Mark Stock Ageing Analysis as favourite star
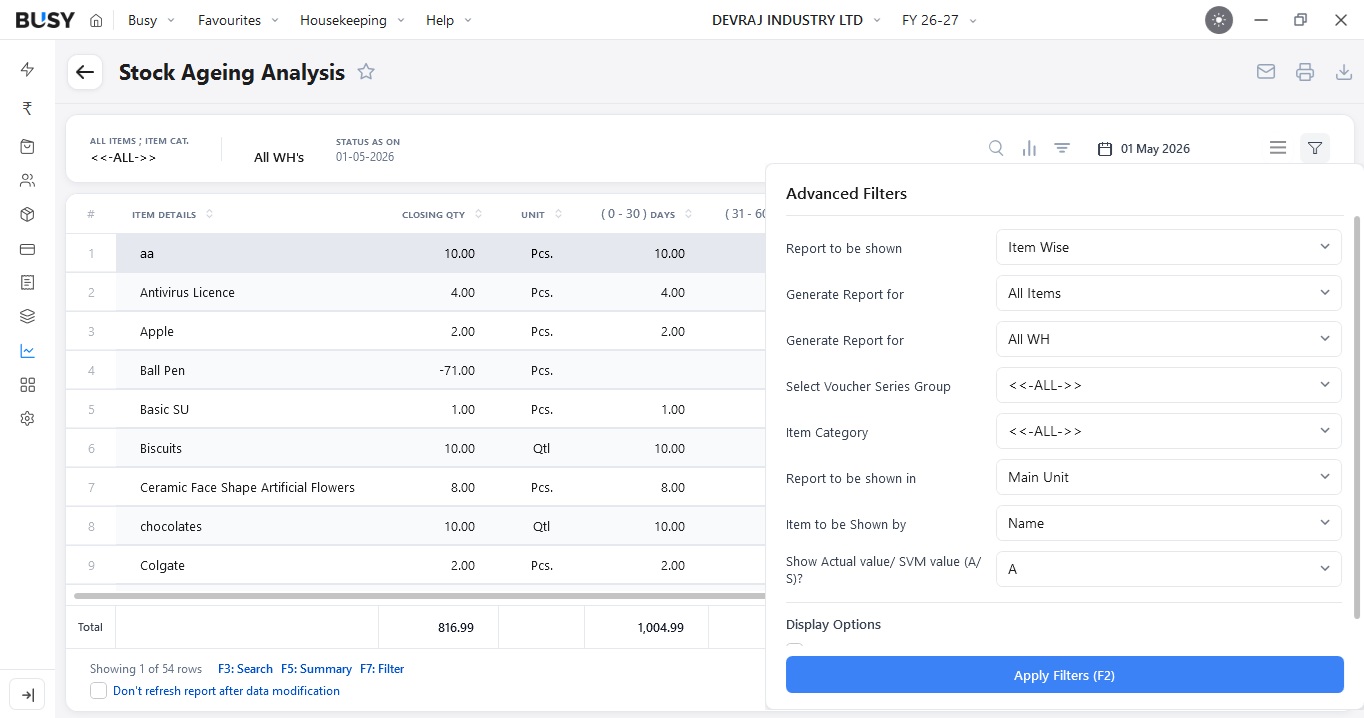Viewport: 1364px width, 718px height. point(366,72)
